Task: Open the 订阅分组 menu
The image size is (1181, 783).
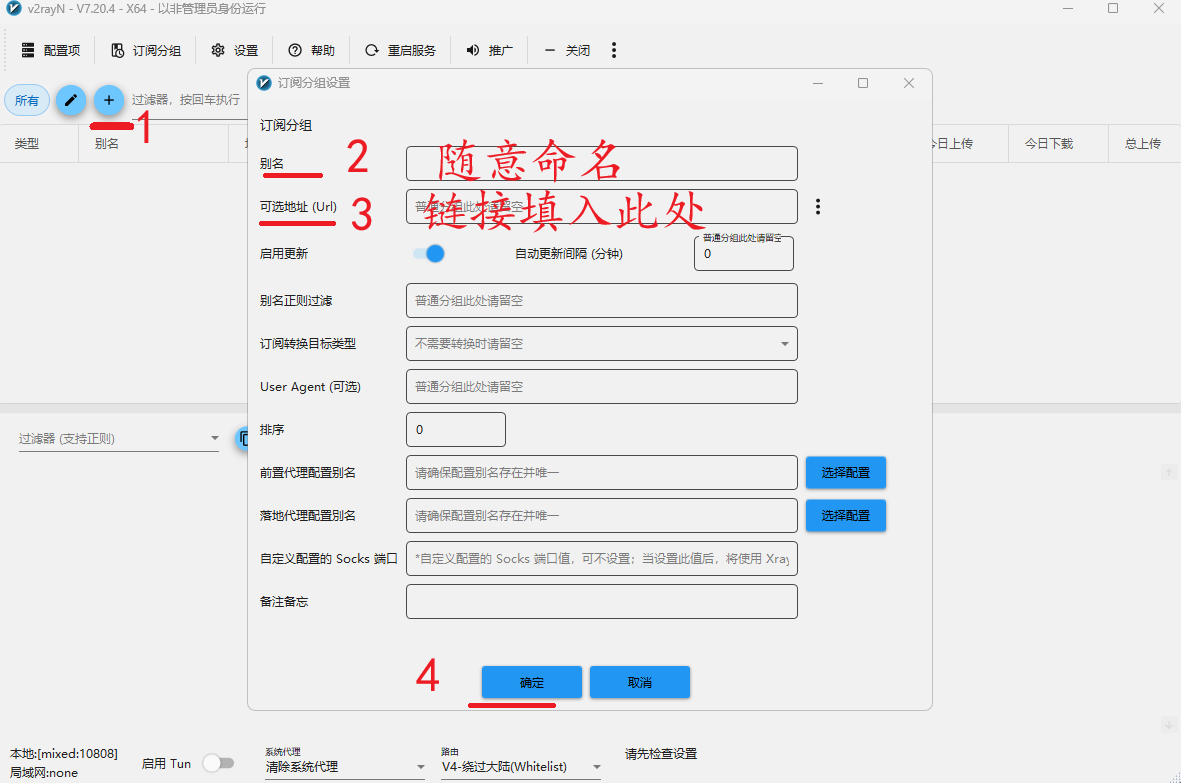Action: pyautogui.click(x=146, y=50)
